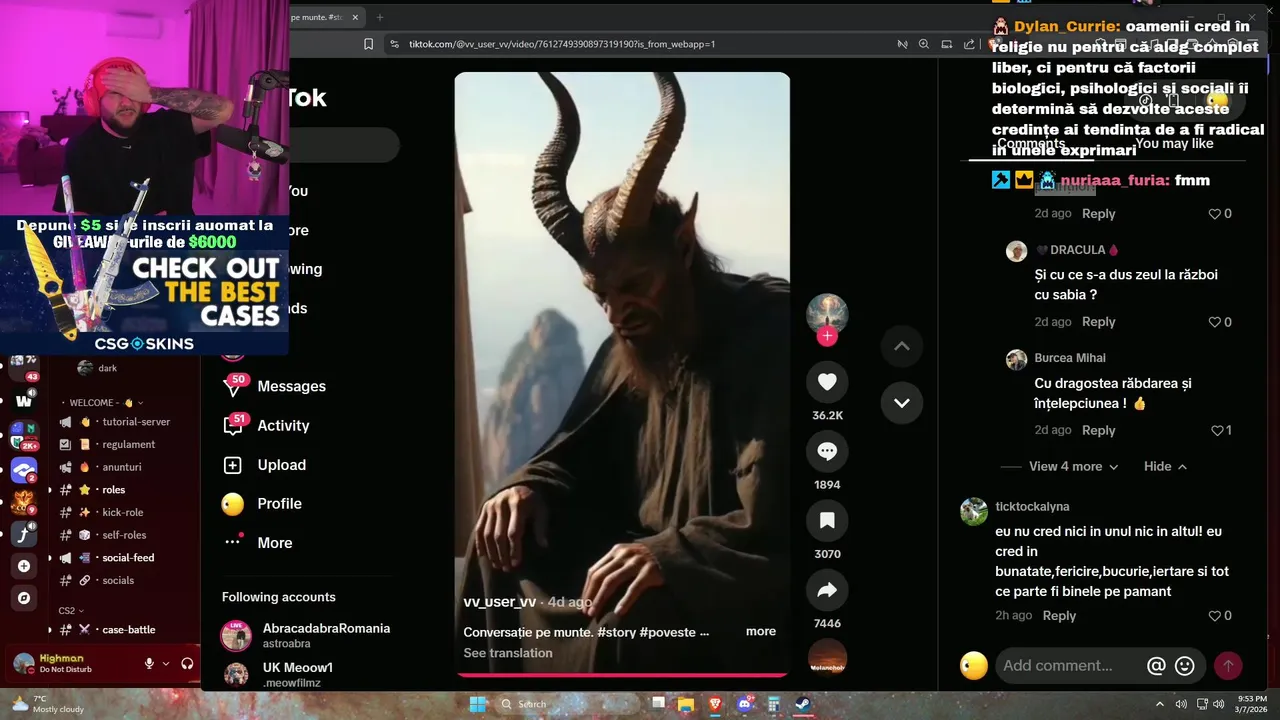The image size is (1280, 720).
Task: Like ticktockalyna's comment heart
Action: [x=1214, y=616]
